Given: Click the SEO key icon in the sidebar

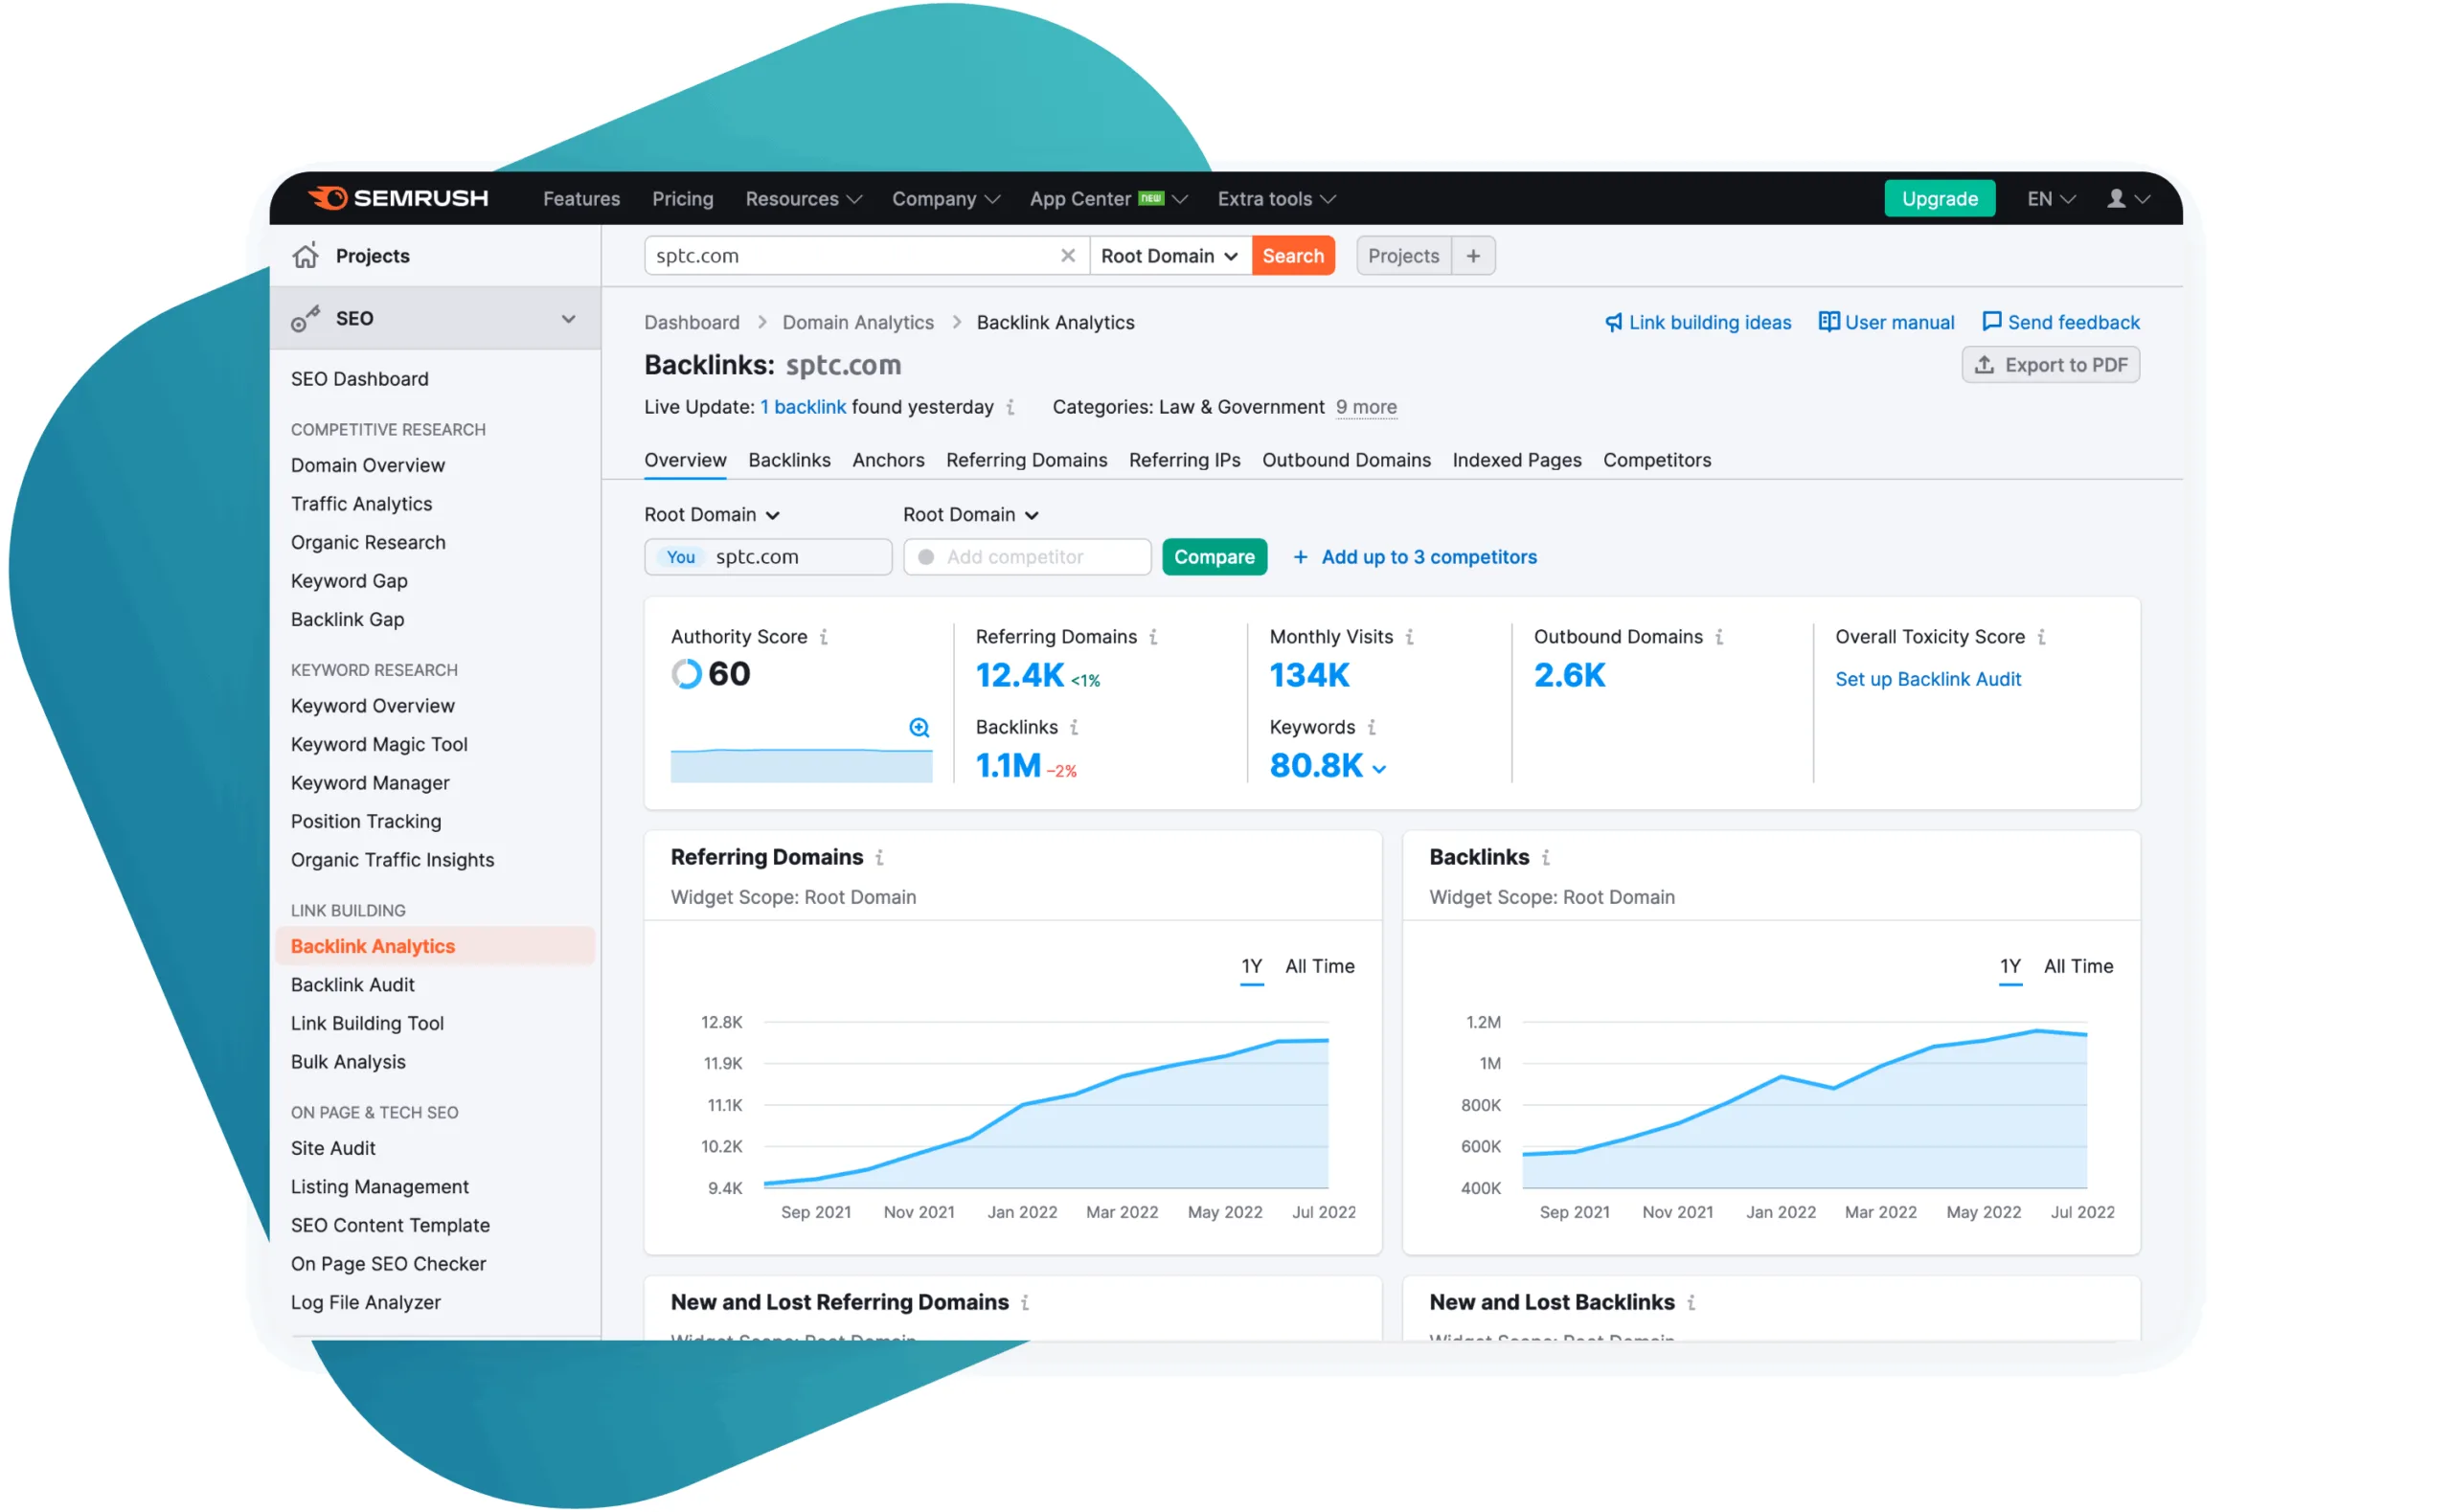Looking at the screenshot, I should 305,318.
